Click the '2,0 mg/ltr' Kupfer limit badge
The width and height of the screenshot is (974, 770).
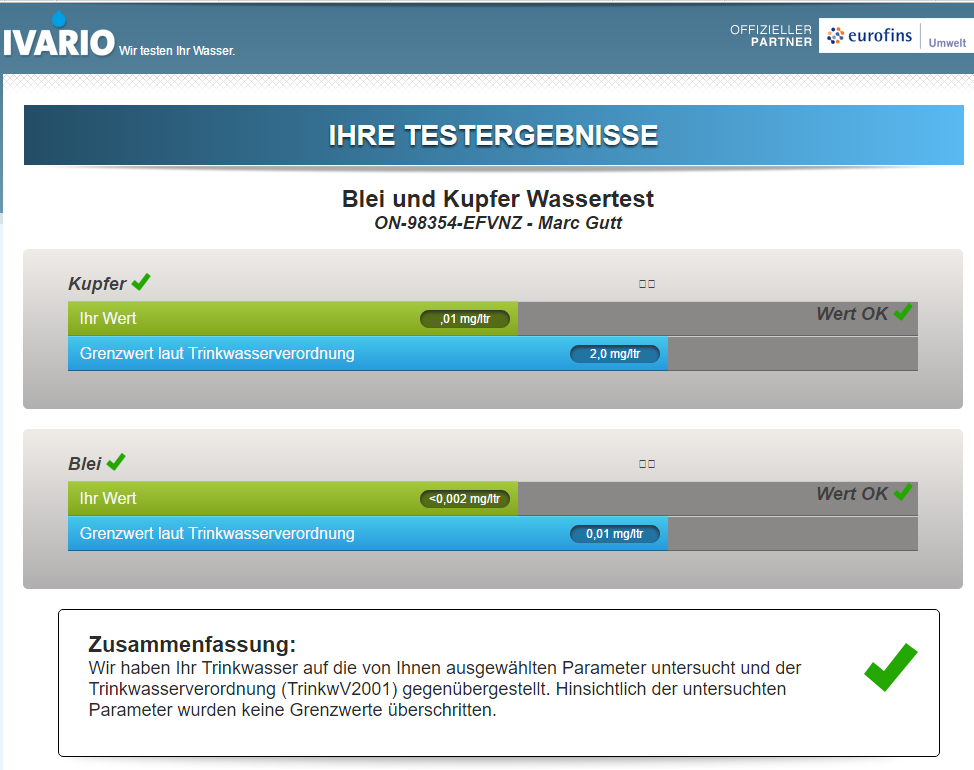coord(614,354)
